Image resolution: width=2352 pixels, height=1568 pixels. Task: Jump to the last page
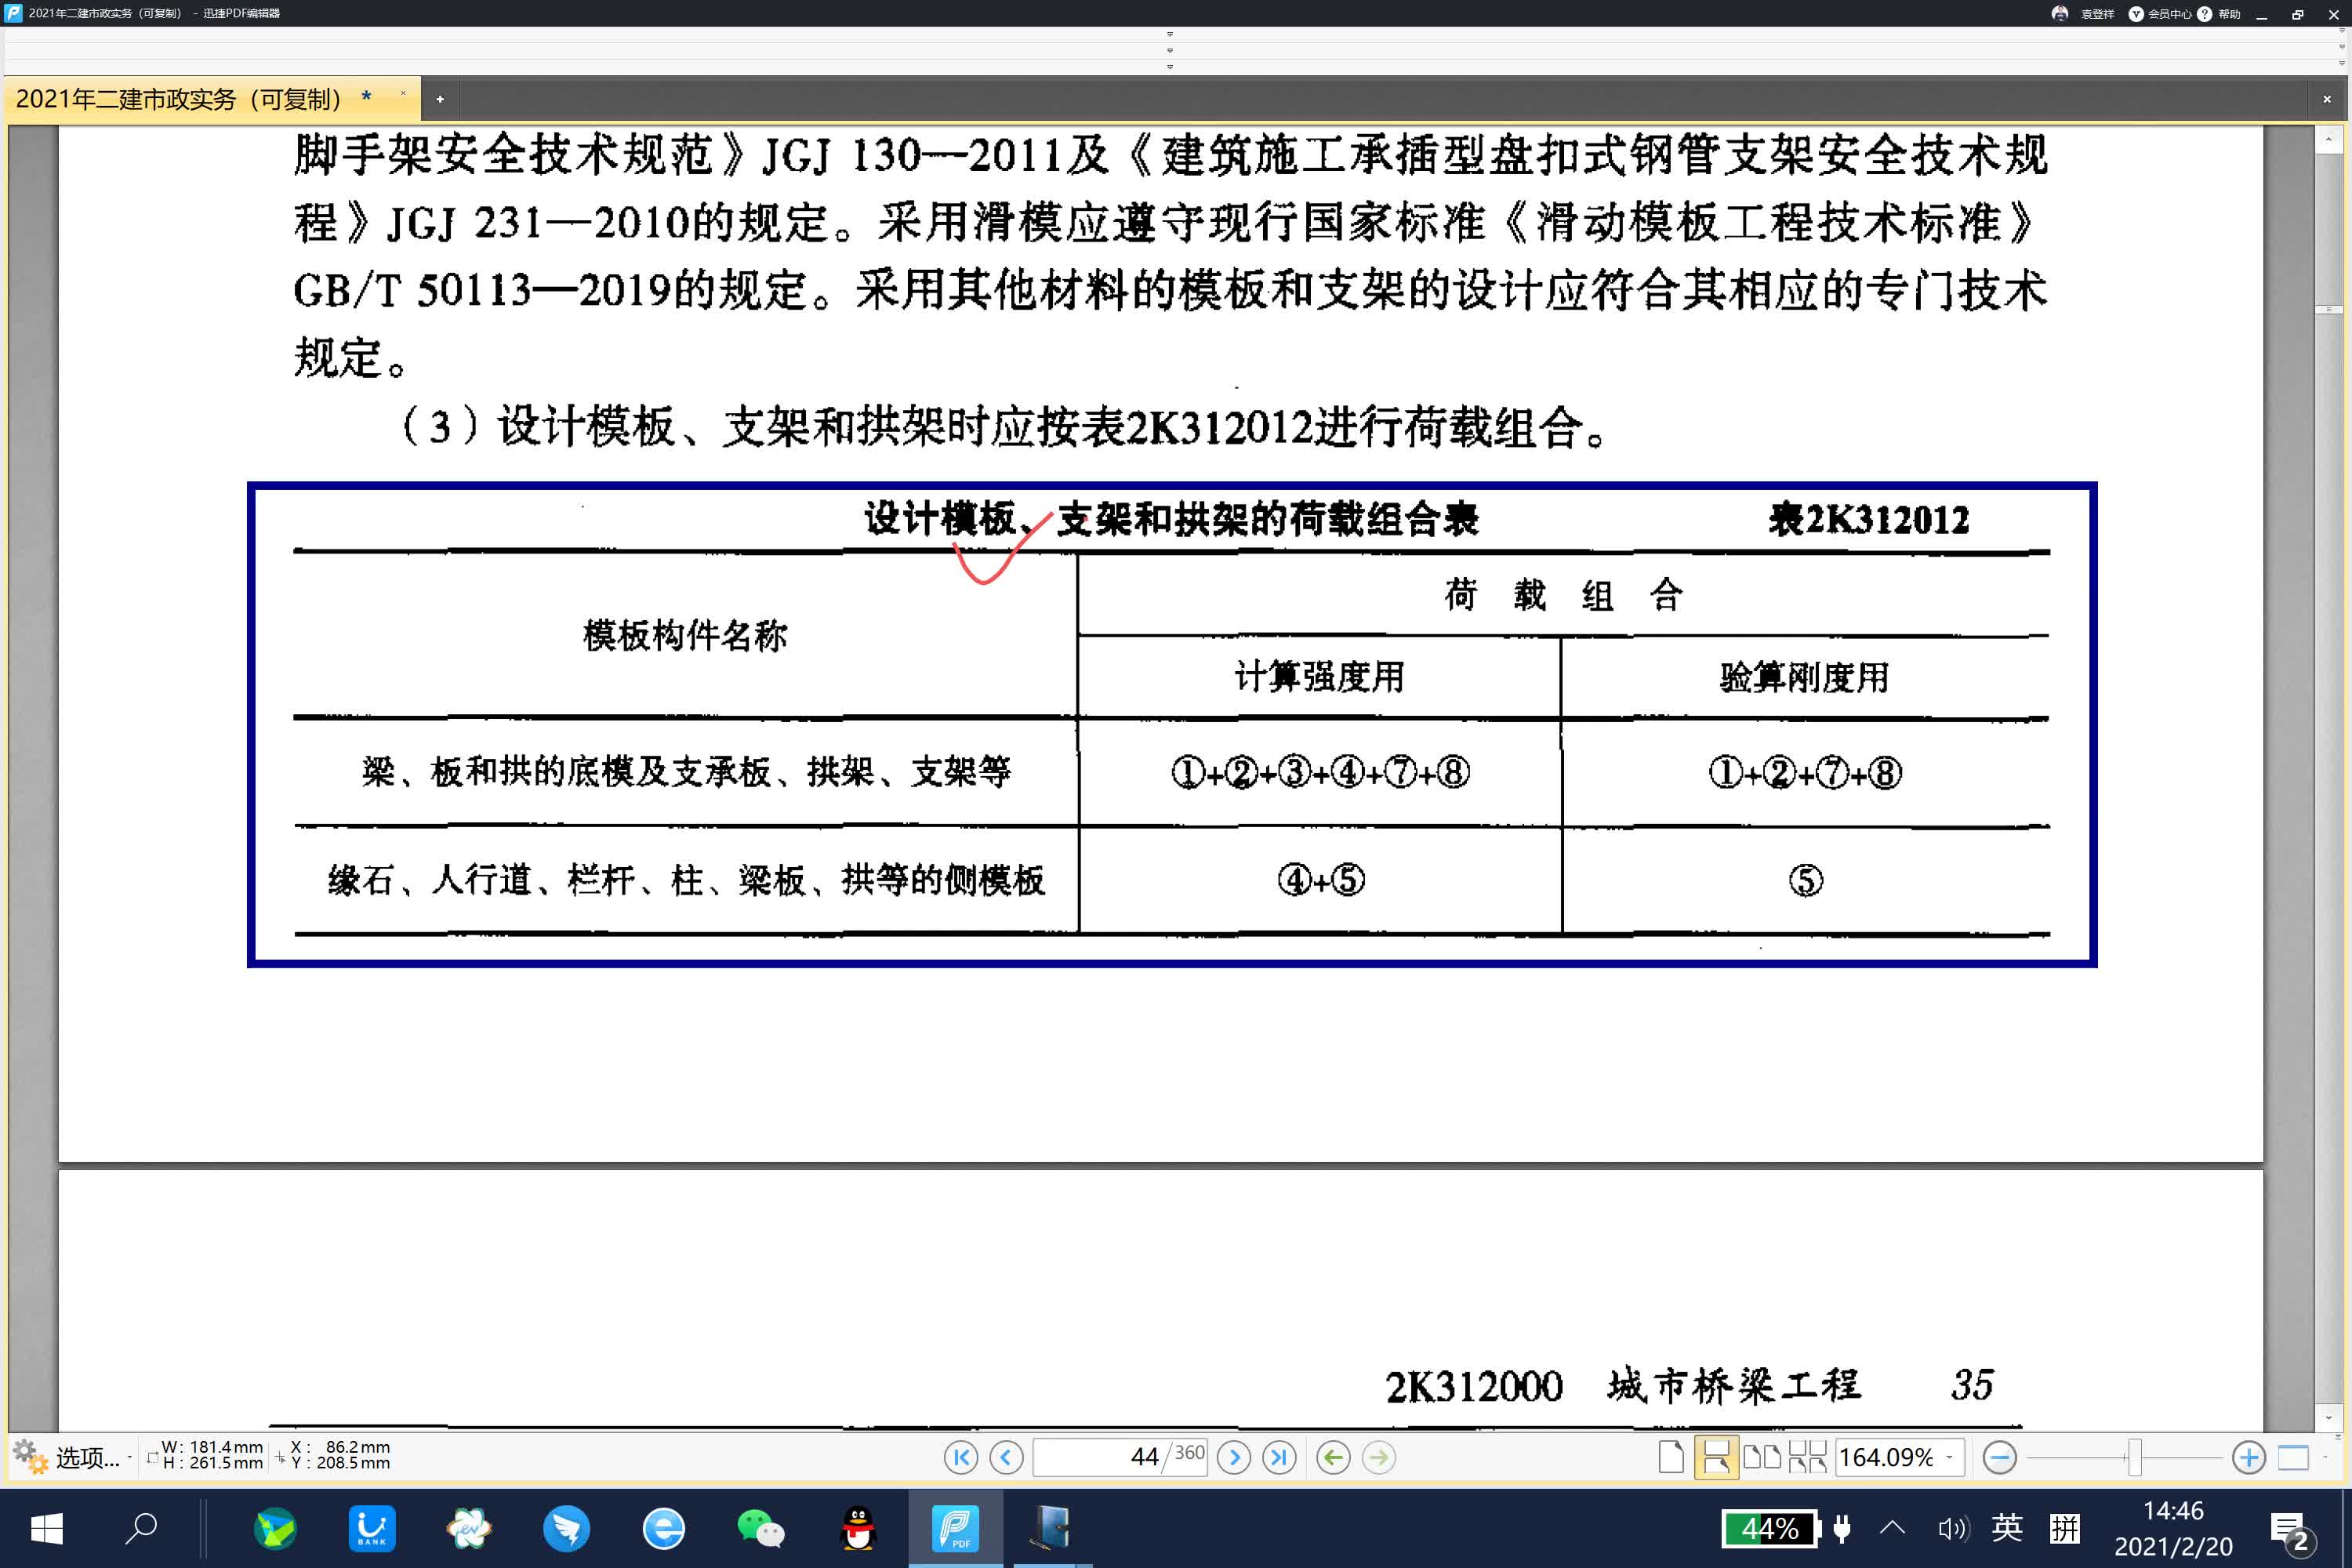pyautogui.click(x=1279, y=1457)
